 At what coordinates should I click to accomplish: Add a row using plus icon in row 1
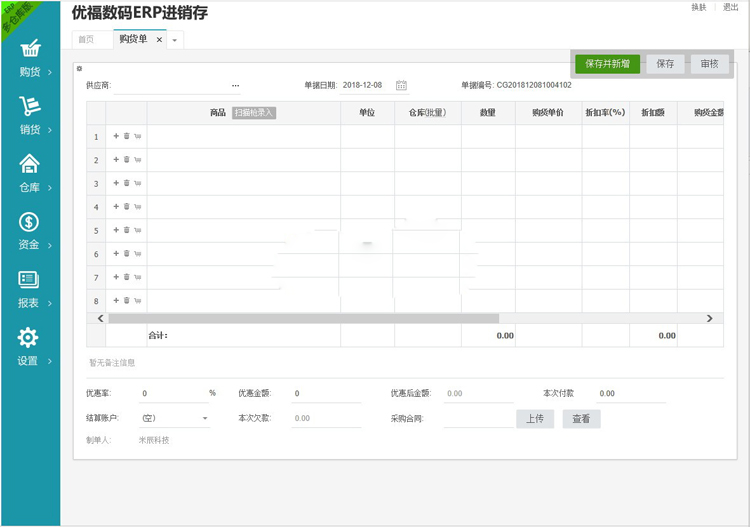116,136
